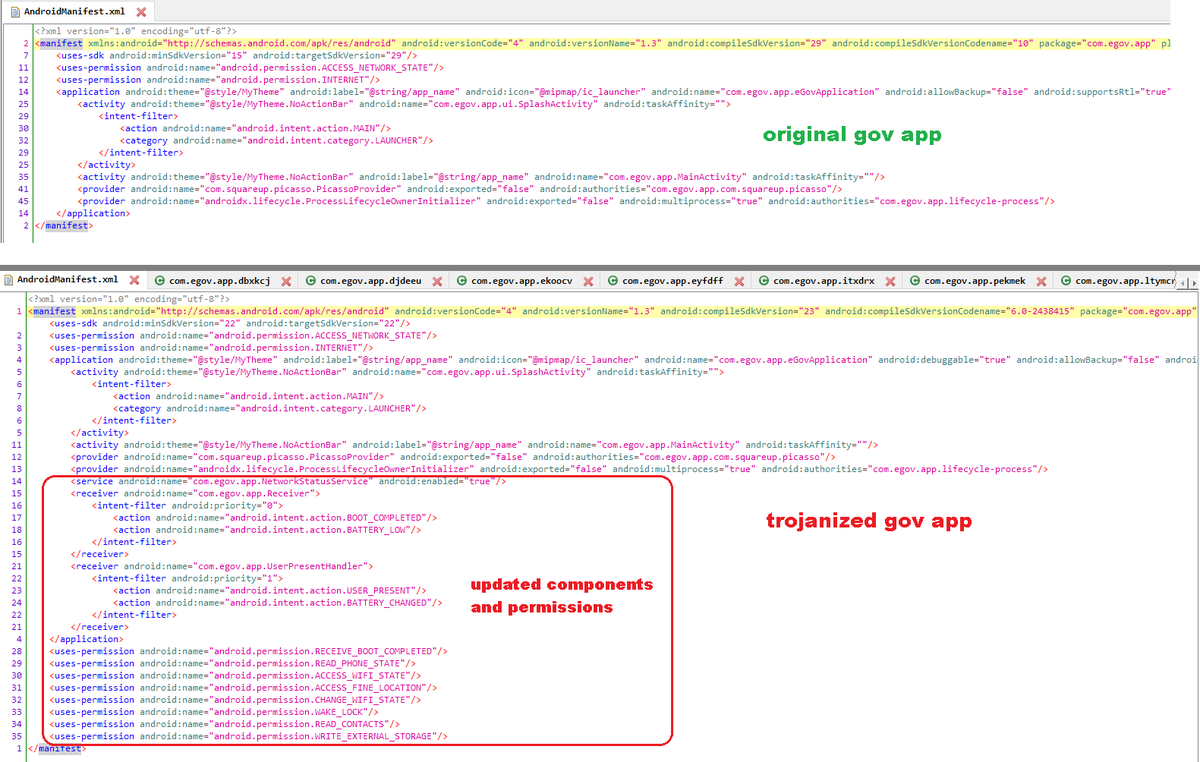The width and height of the screenshot is (1200, 762).
Task: Click the READ_PHONE_STATE permission line
Action: pyautogui.click(x=230, y=663)
